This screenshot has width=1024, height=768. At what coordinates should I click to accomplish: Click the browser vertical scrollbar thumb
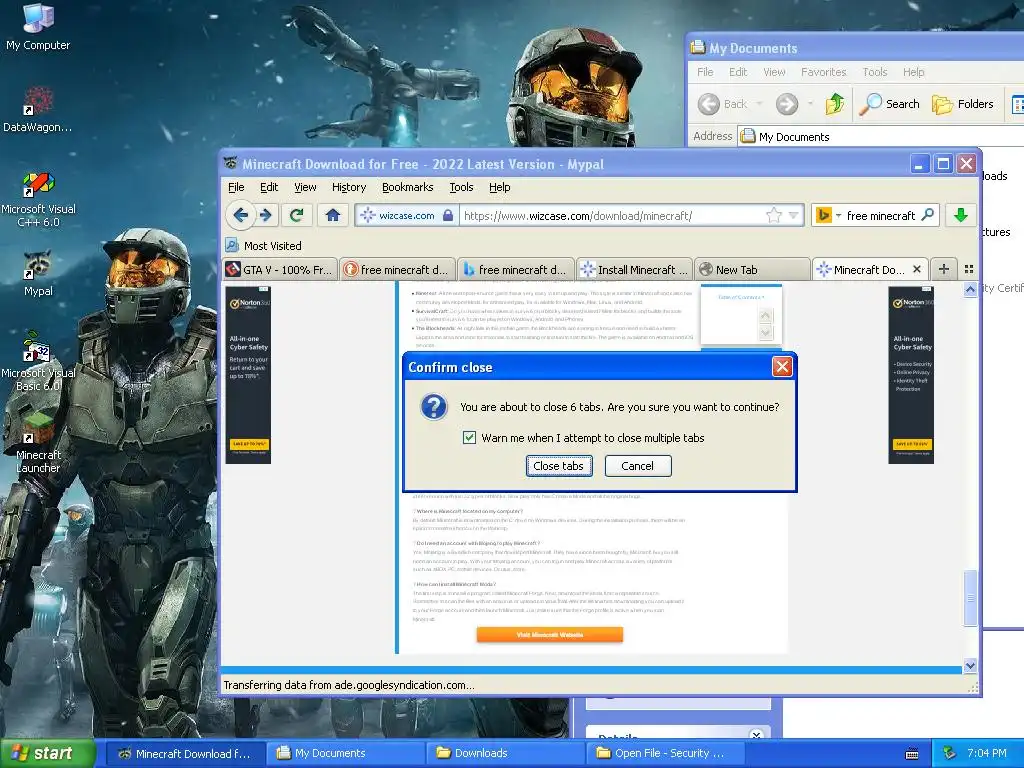970,597
